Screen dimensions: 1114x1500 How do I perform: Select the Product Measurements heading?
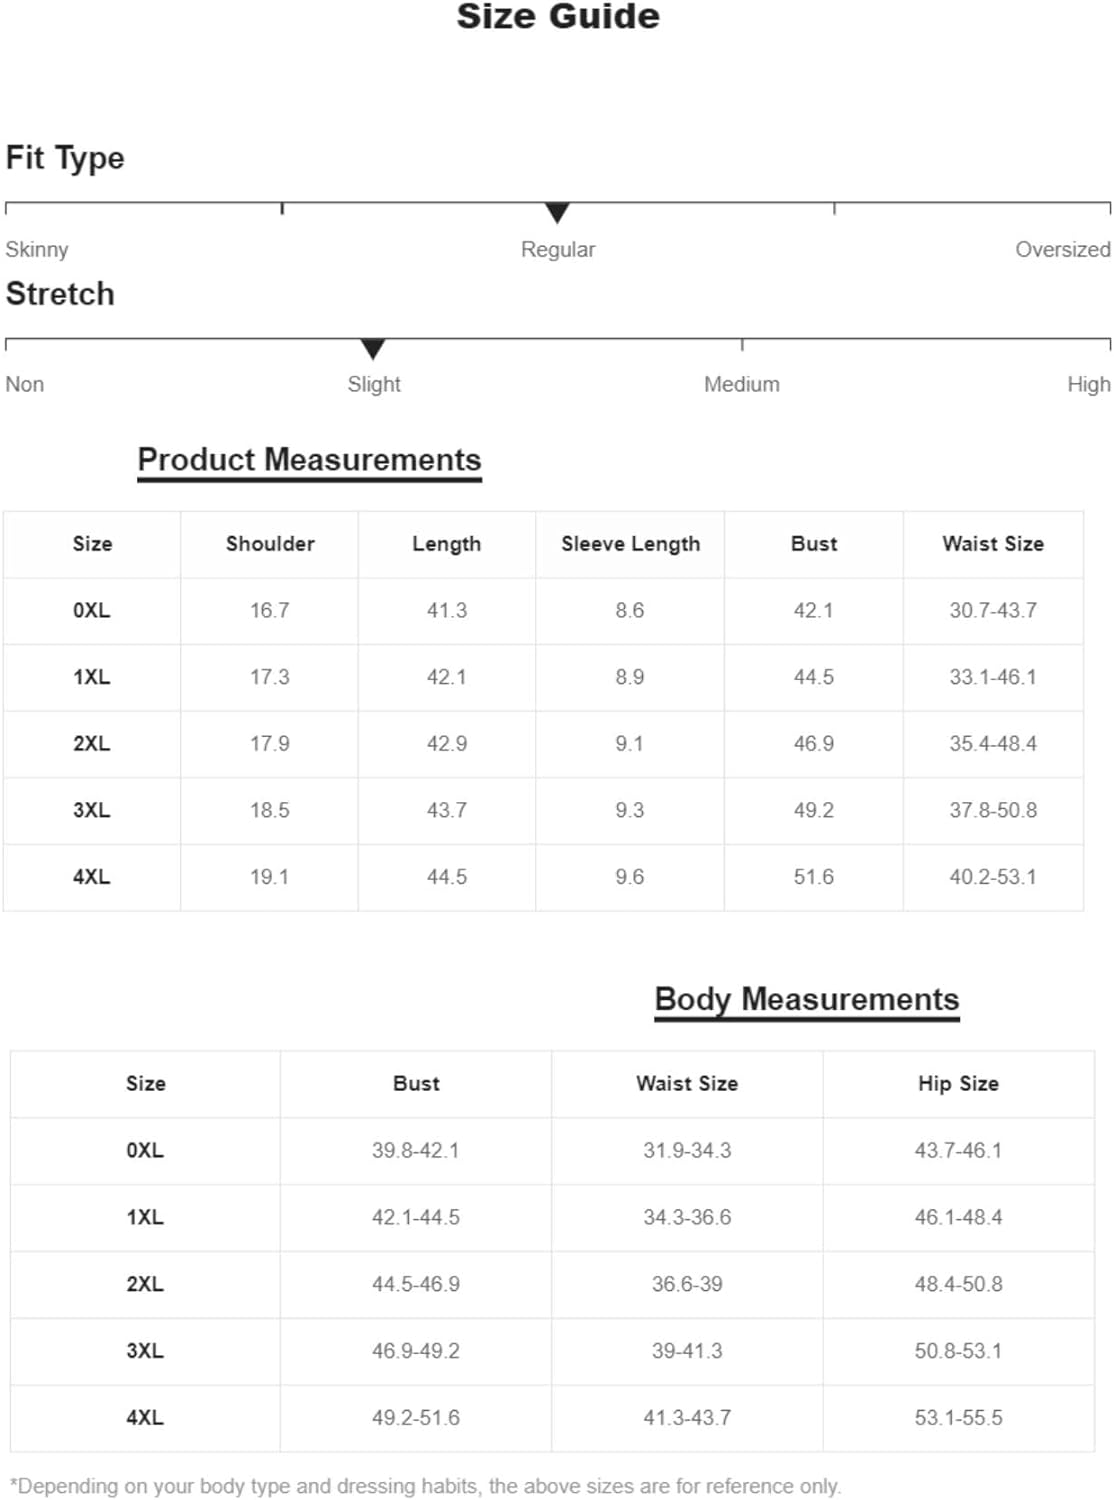[309, 460]
